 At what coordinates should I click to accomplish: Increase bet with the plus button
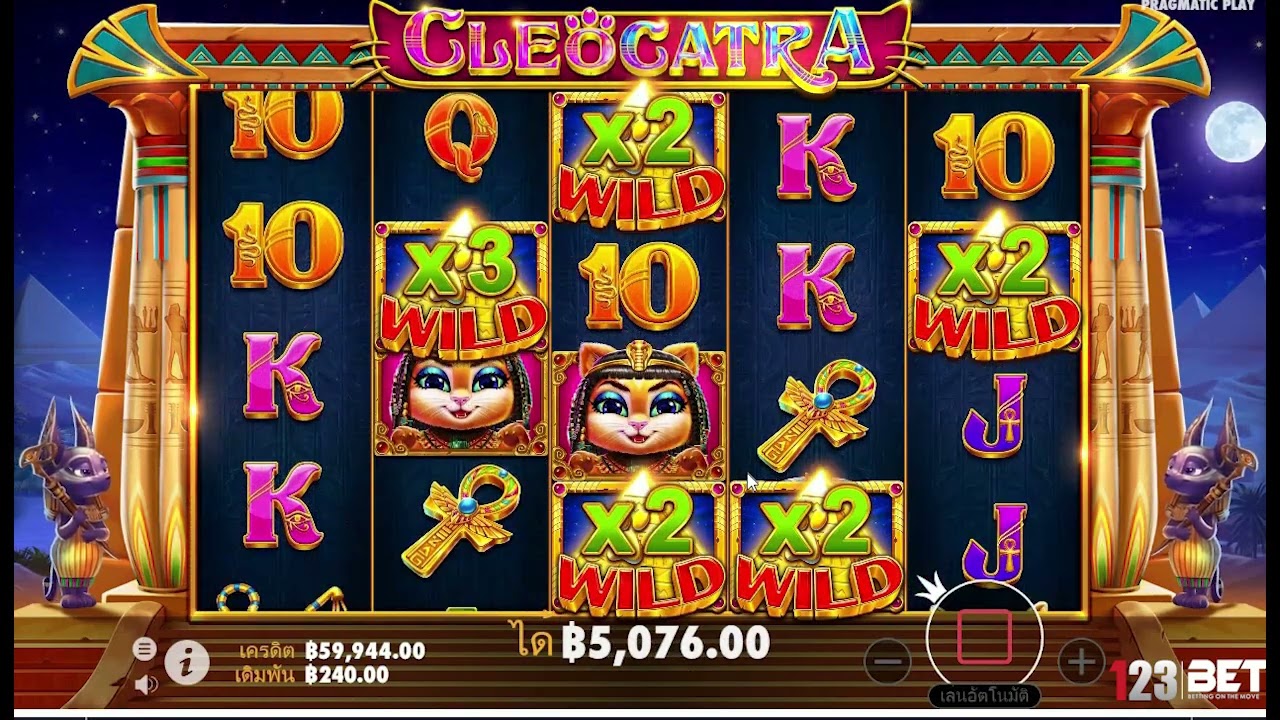[x=1080, y=661]
